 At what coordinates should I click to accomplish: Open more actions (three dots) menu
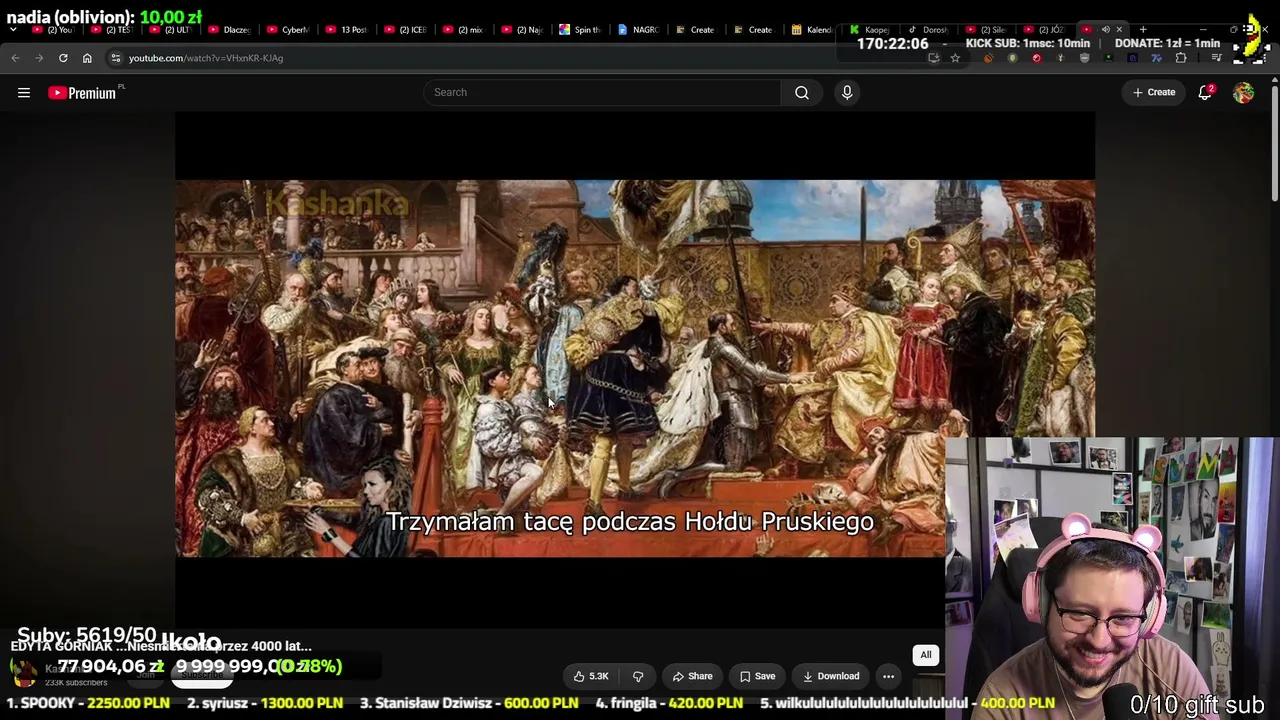(888, 676)
